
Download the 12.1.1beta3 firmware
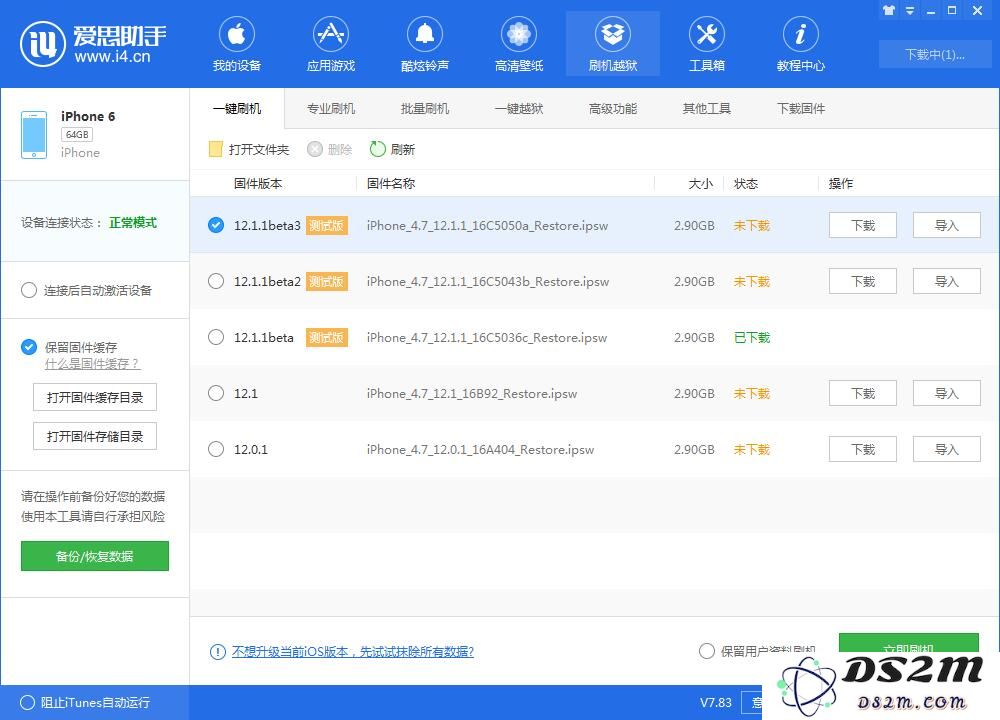(863, 225)
